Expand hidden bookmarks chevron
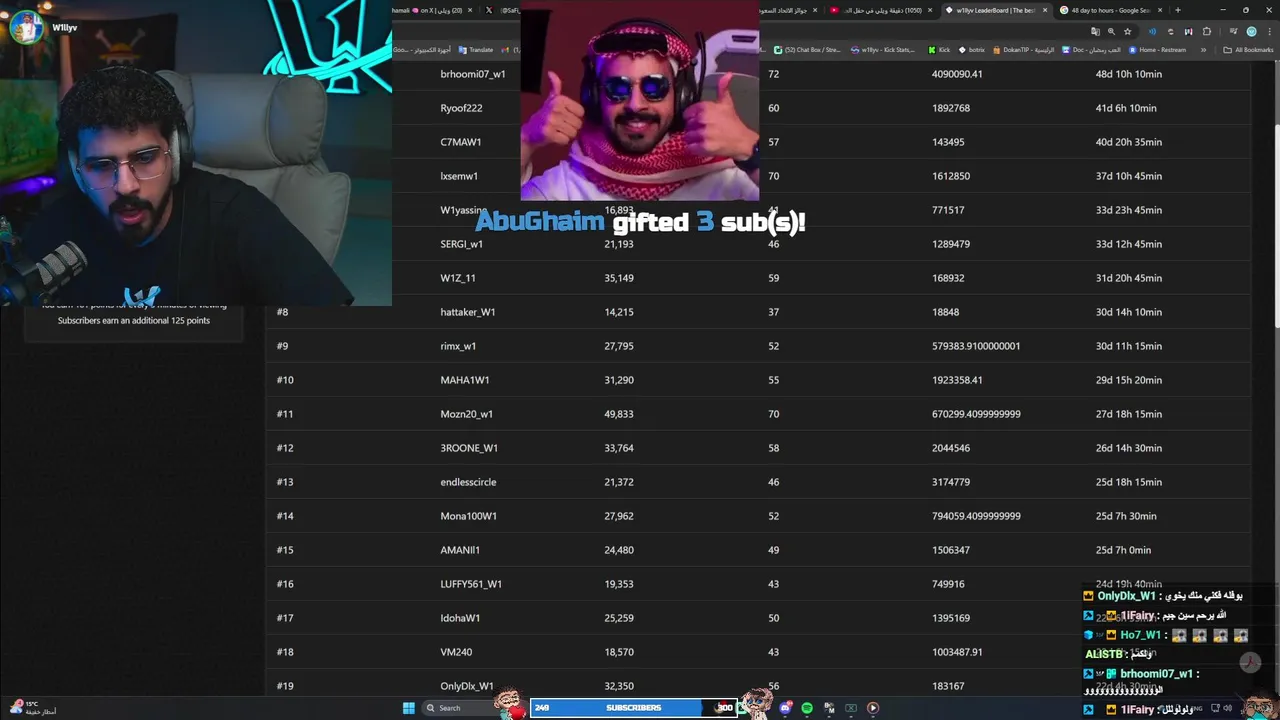 pos(1203,49)
